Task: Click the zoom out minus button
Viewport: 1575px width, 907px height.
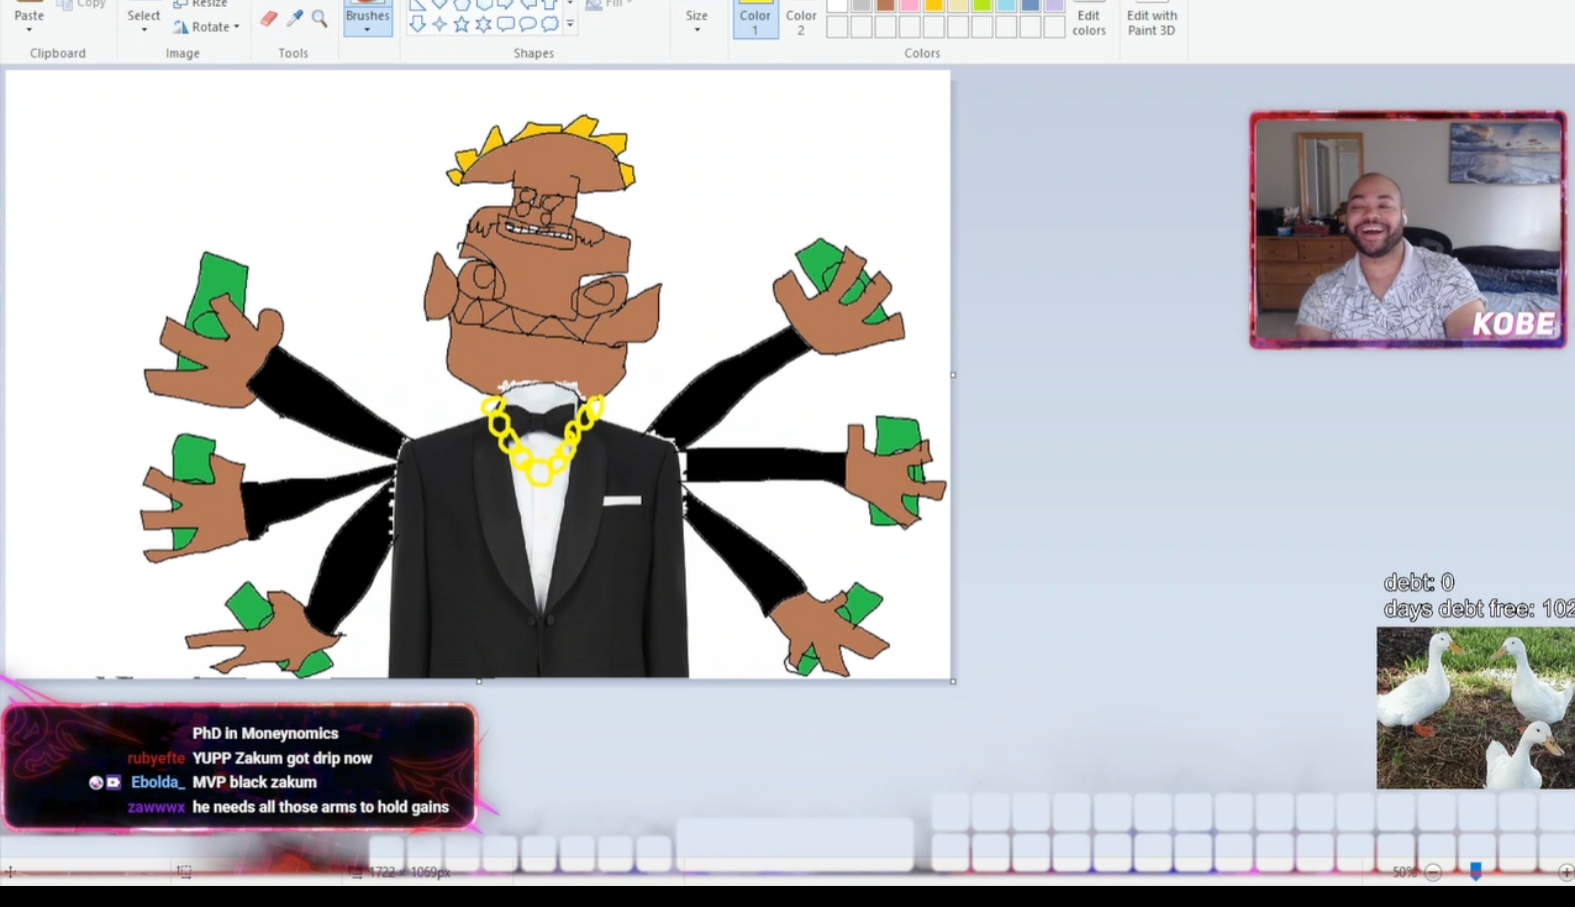Action: coord(1433,872)
